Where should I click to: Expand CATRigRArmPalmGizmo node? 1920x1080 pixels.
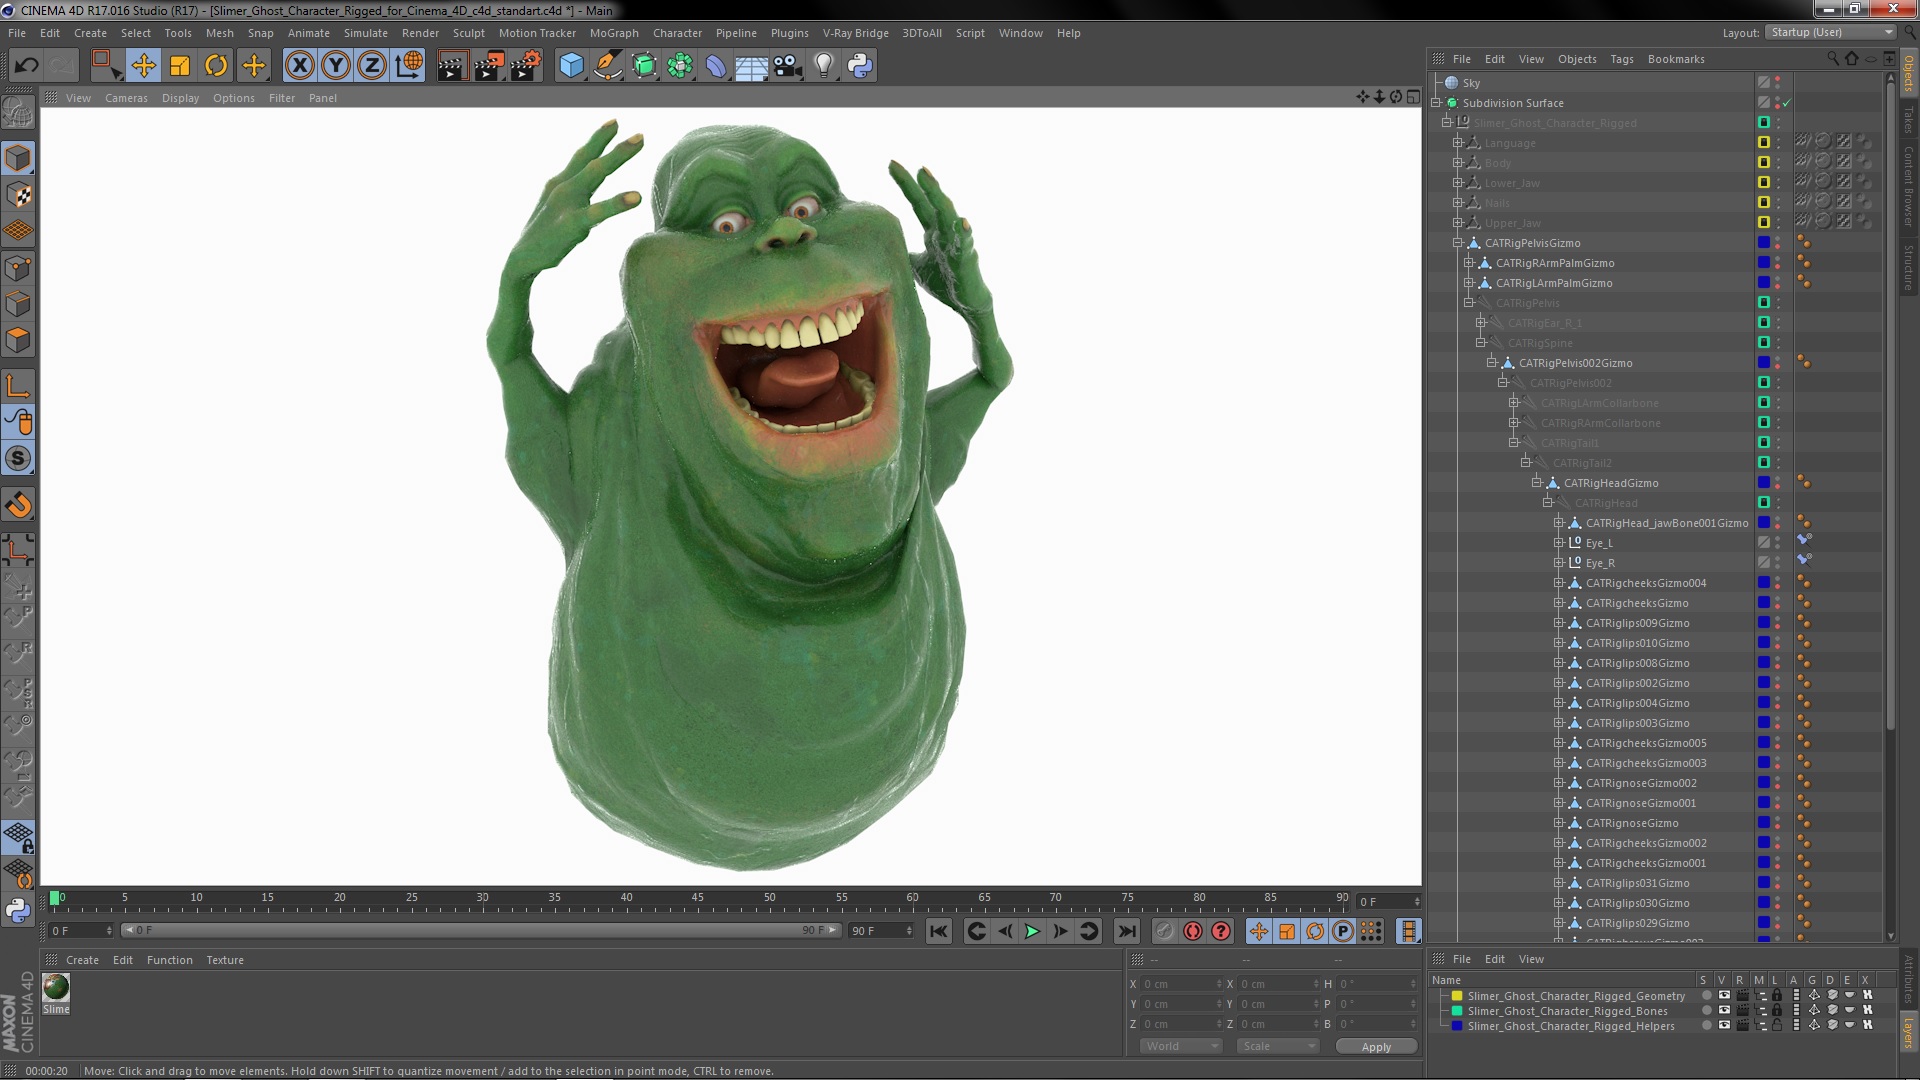1469,263
